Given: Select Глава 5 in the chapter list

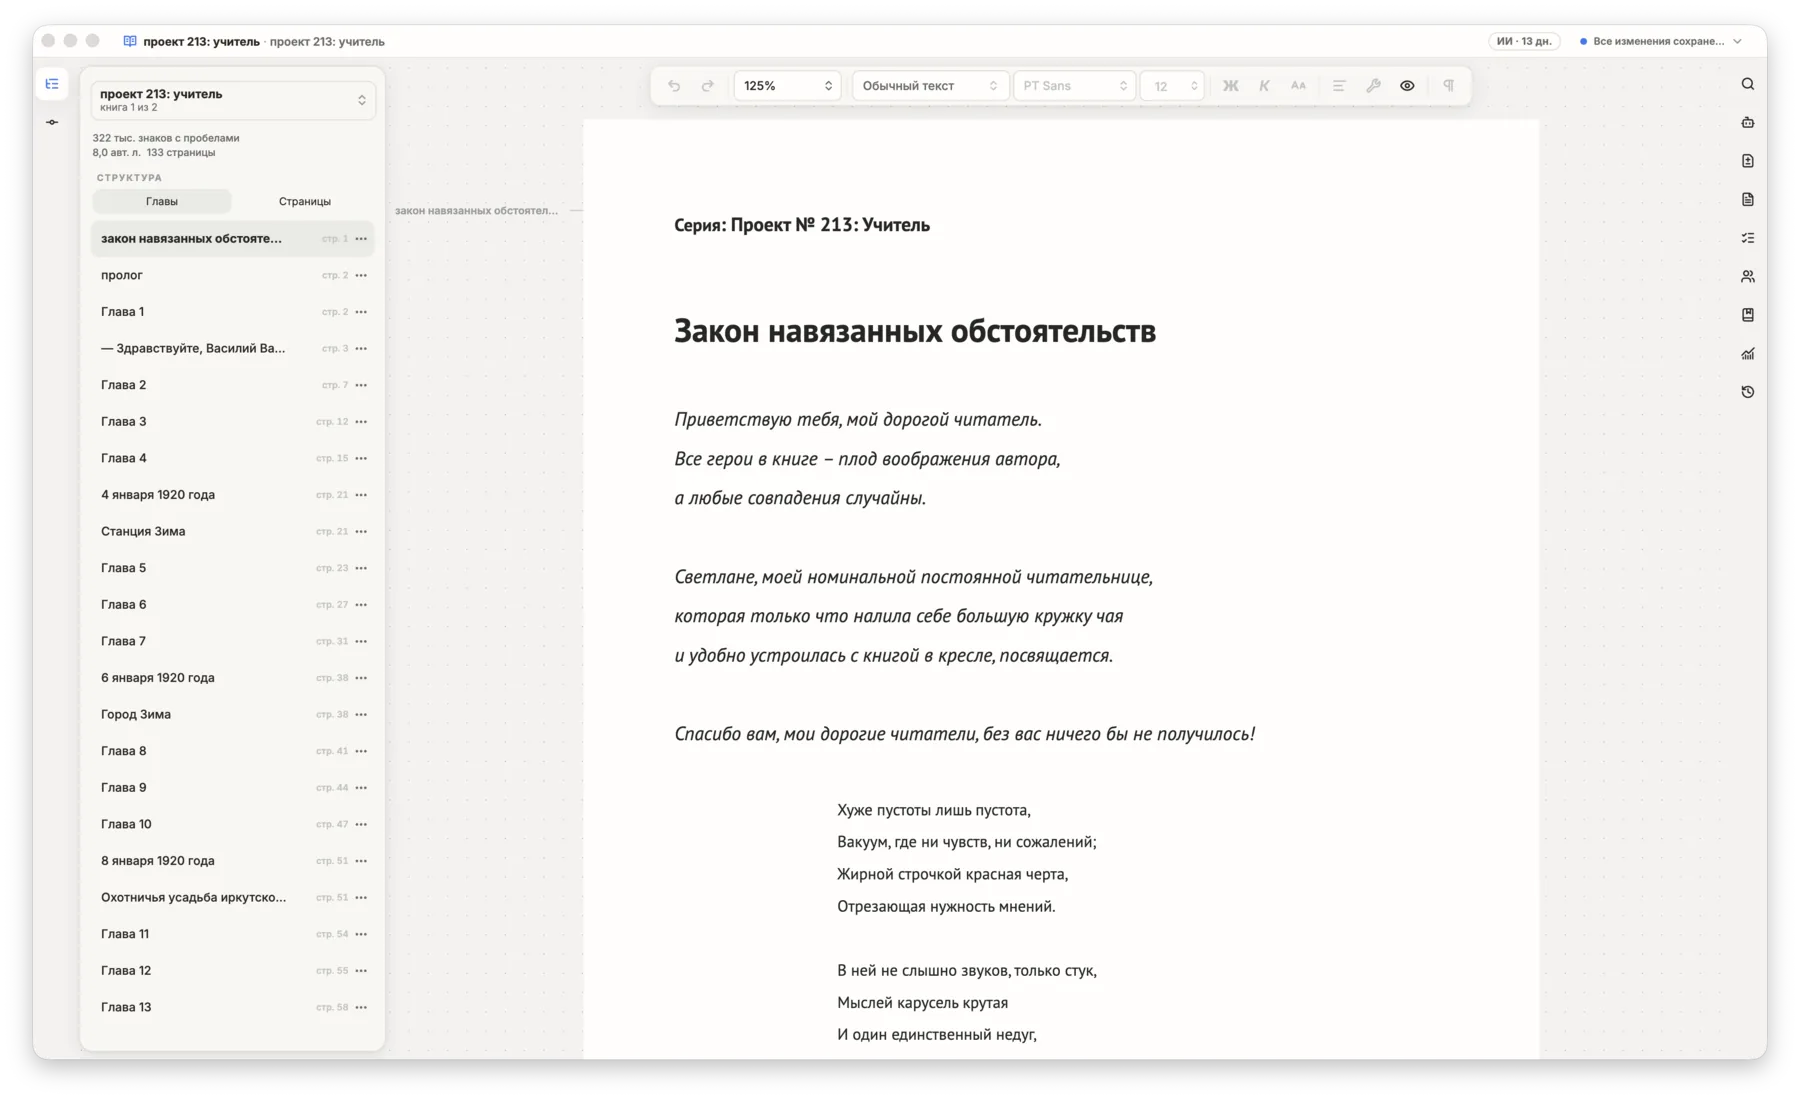Looking at the screenshot, I should [x=233, y=568].
